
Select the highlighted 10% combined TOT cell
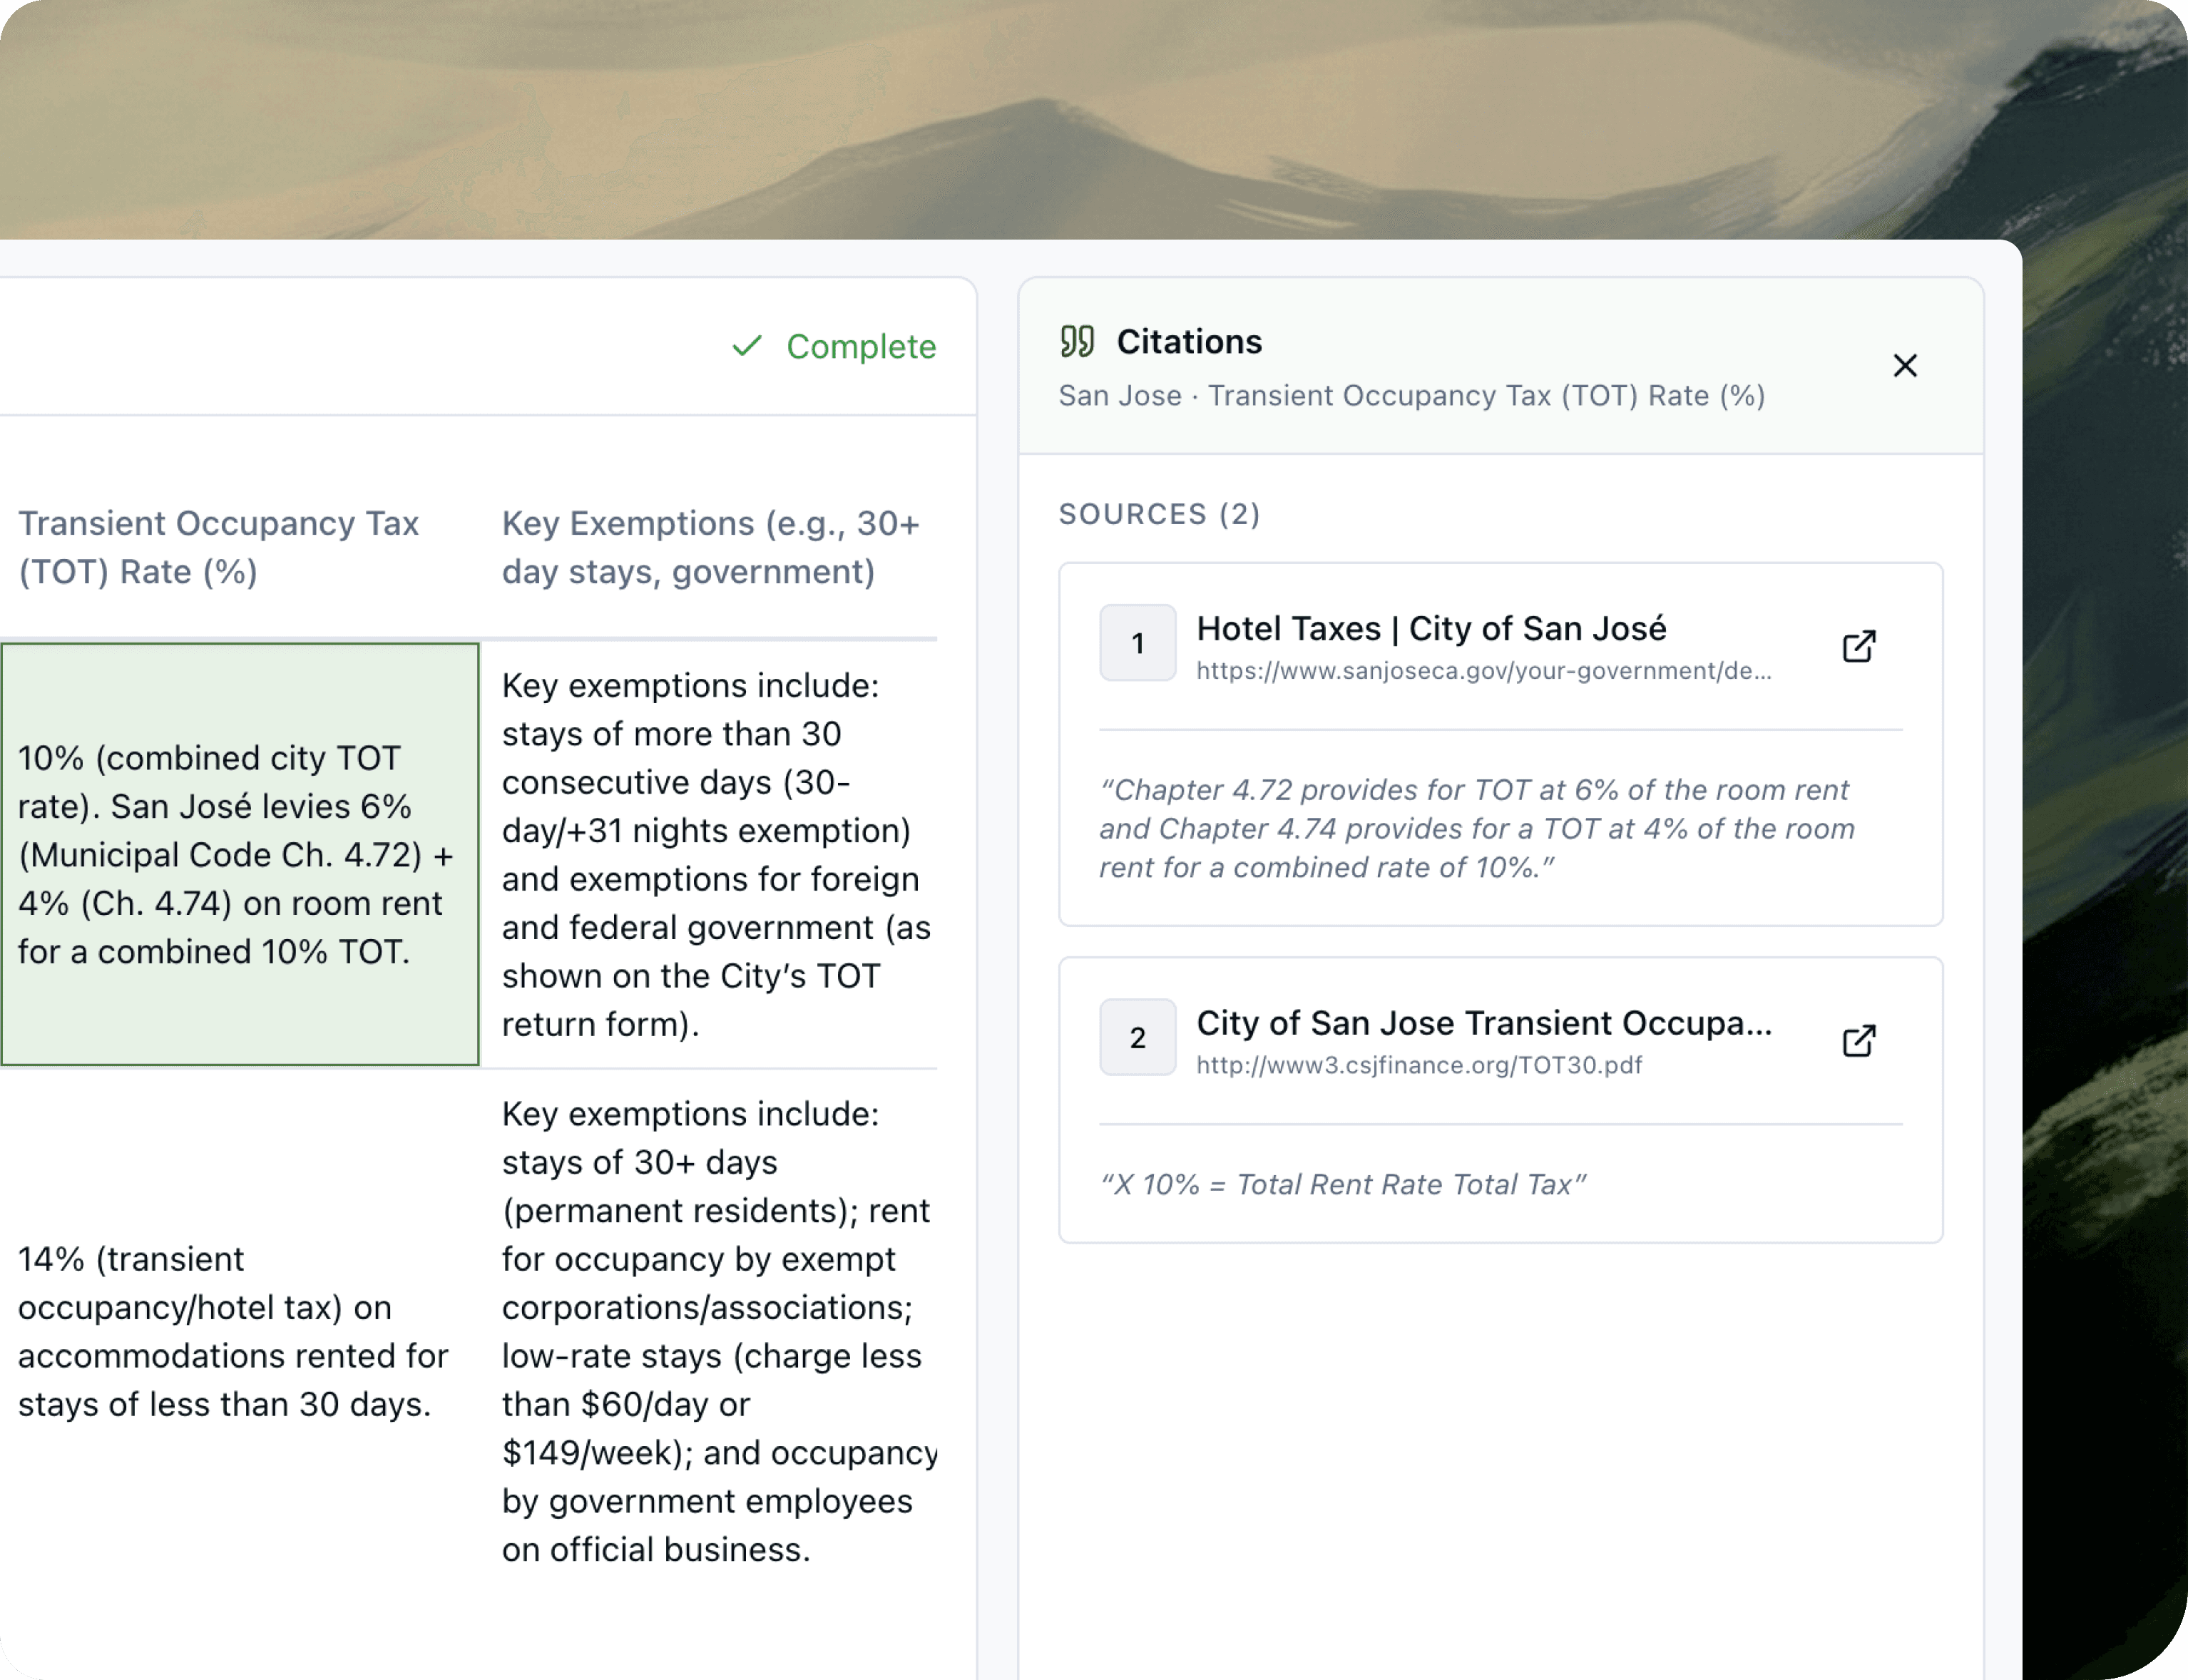pos(239,854)
